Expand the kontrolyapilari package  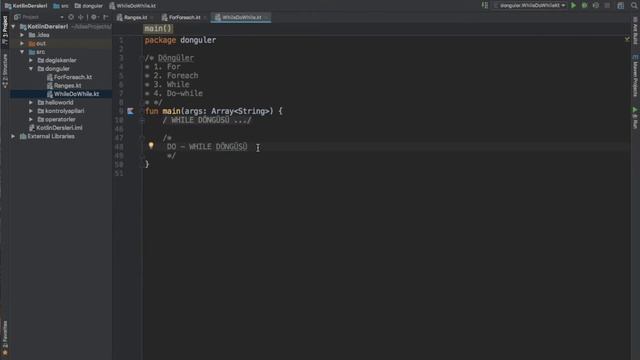[x=31, y=111]
